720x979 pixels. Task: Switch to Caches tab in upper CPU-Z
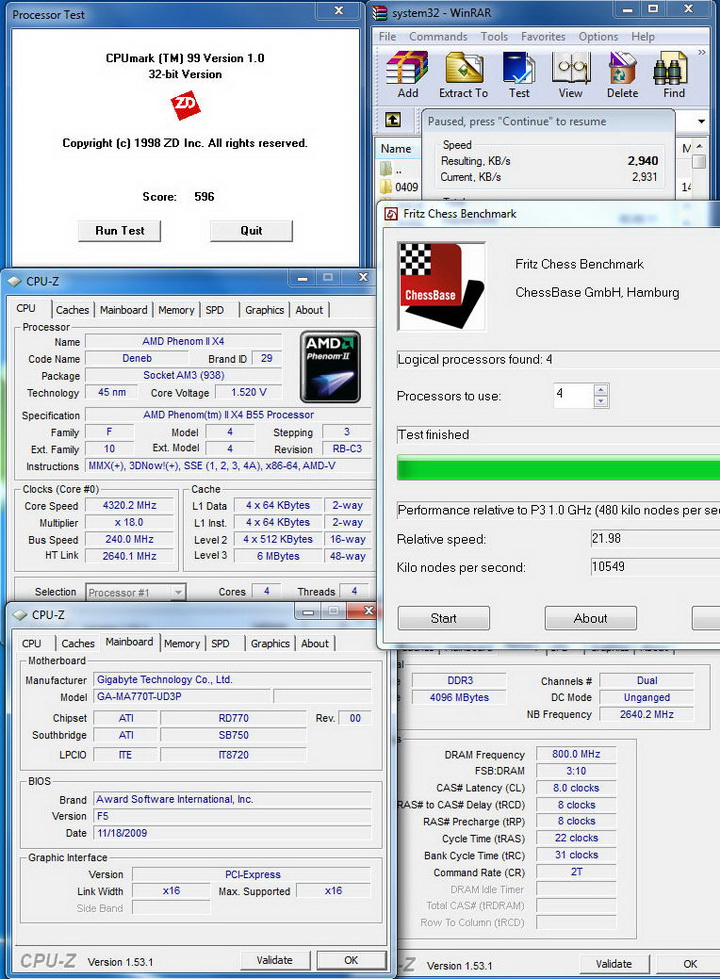(x=72, y=310)
